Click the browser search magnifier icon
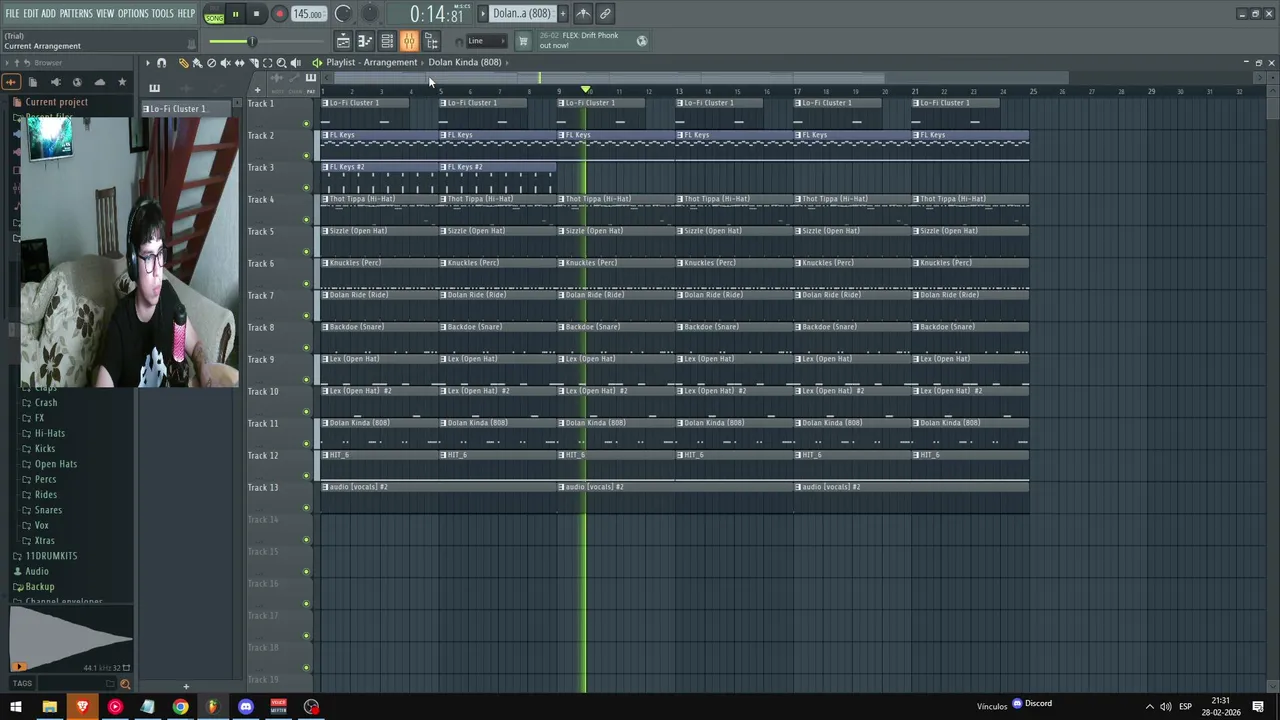The image size is (1280, 720). point(125,684)
